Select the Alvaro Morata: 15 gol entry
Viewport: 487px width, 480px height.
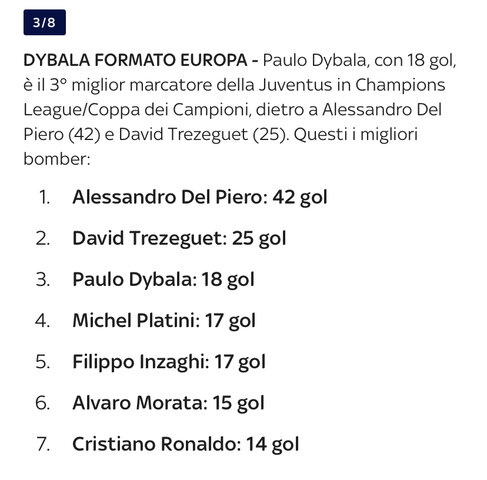point(168,403)
